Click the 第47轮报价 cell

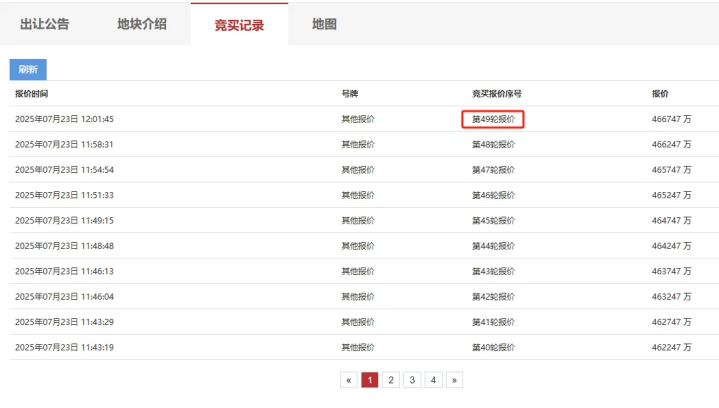493,170
